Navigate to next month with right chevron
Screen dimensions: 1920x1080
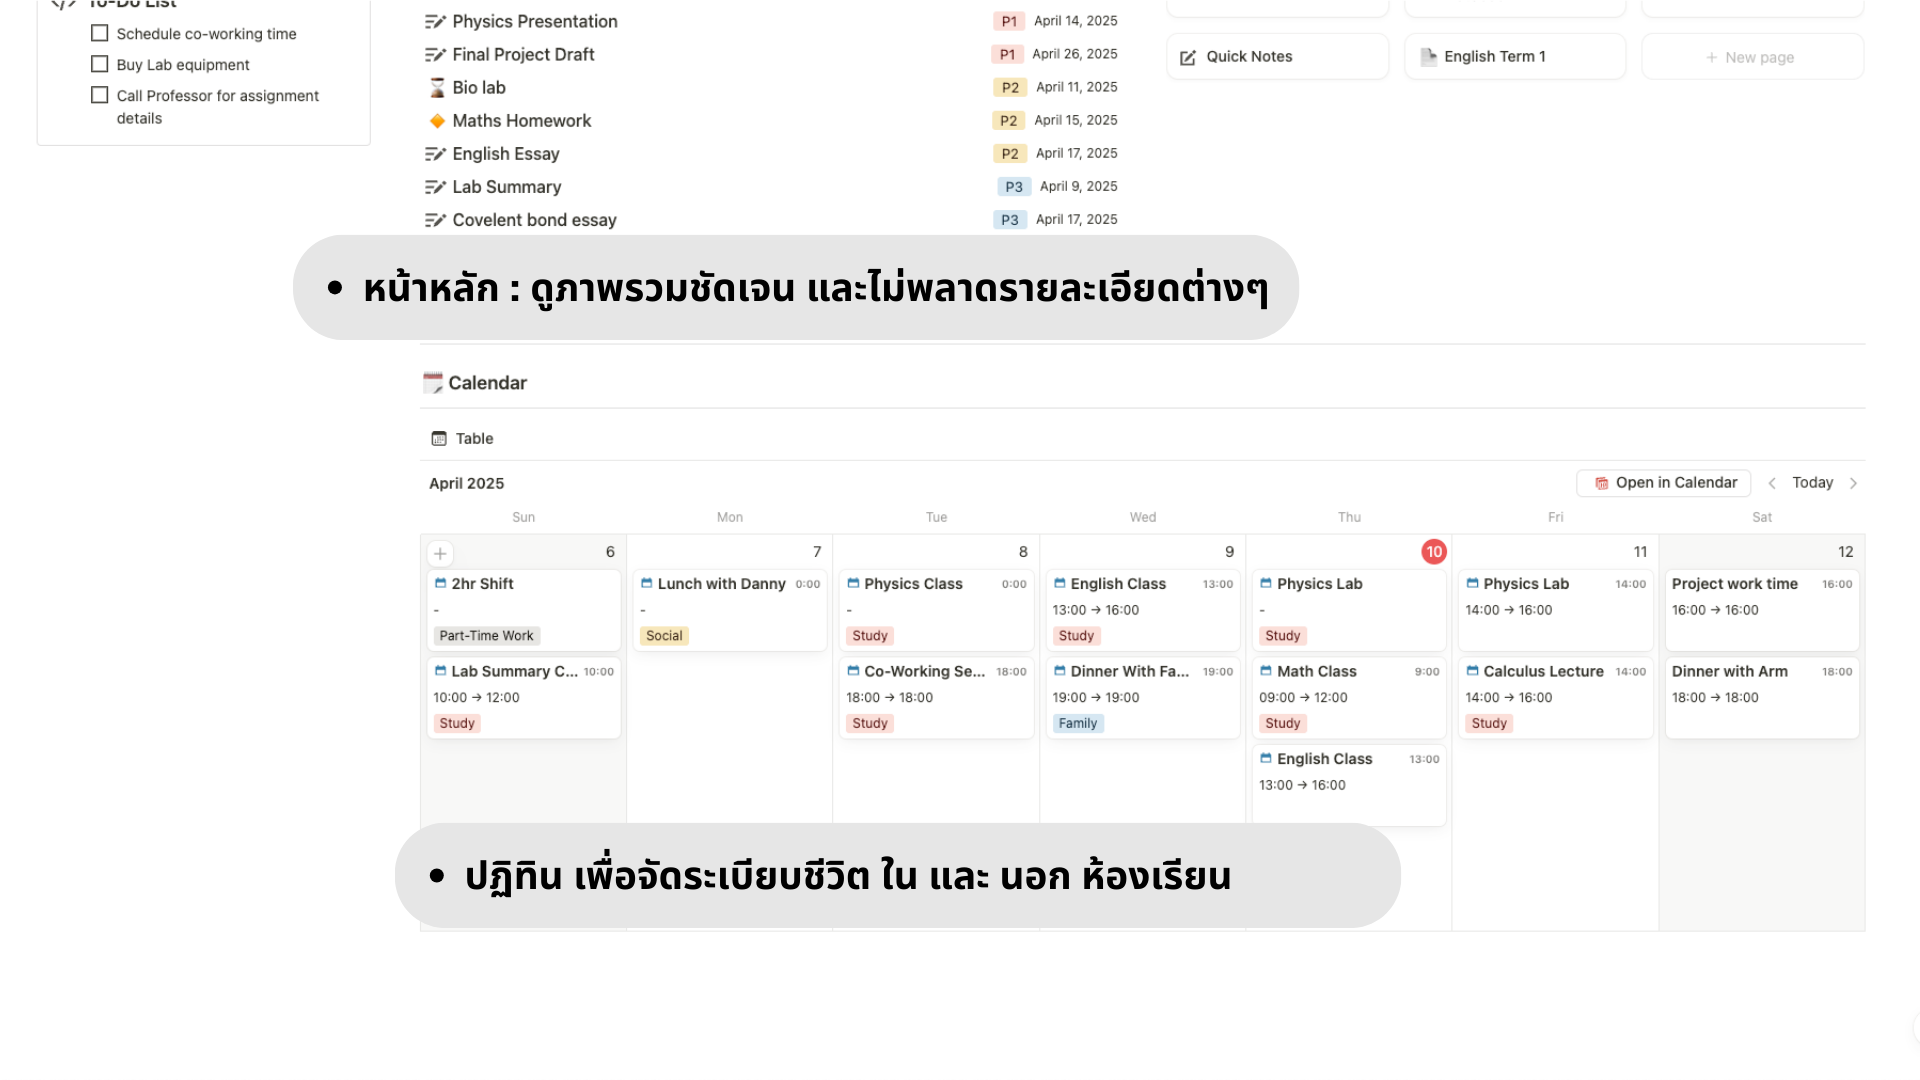tap(1856, 482)
